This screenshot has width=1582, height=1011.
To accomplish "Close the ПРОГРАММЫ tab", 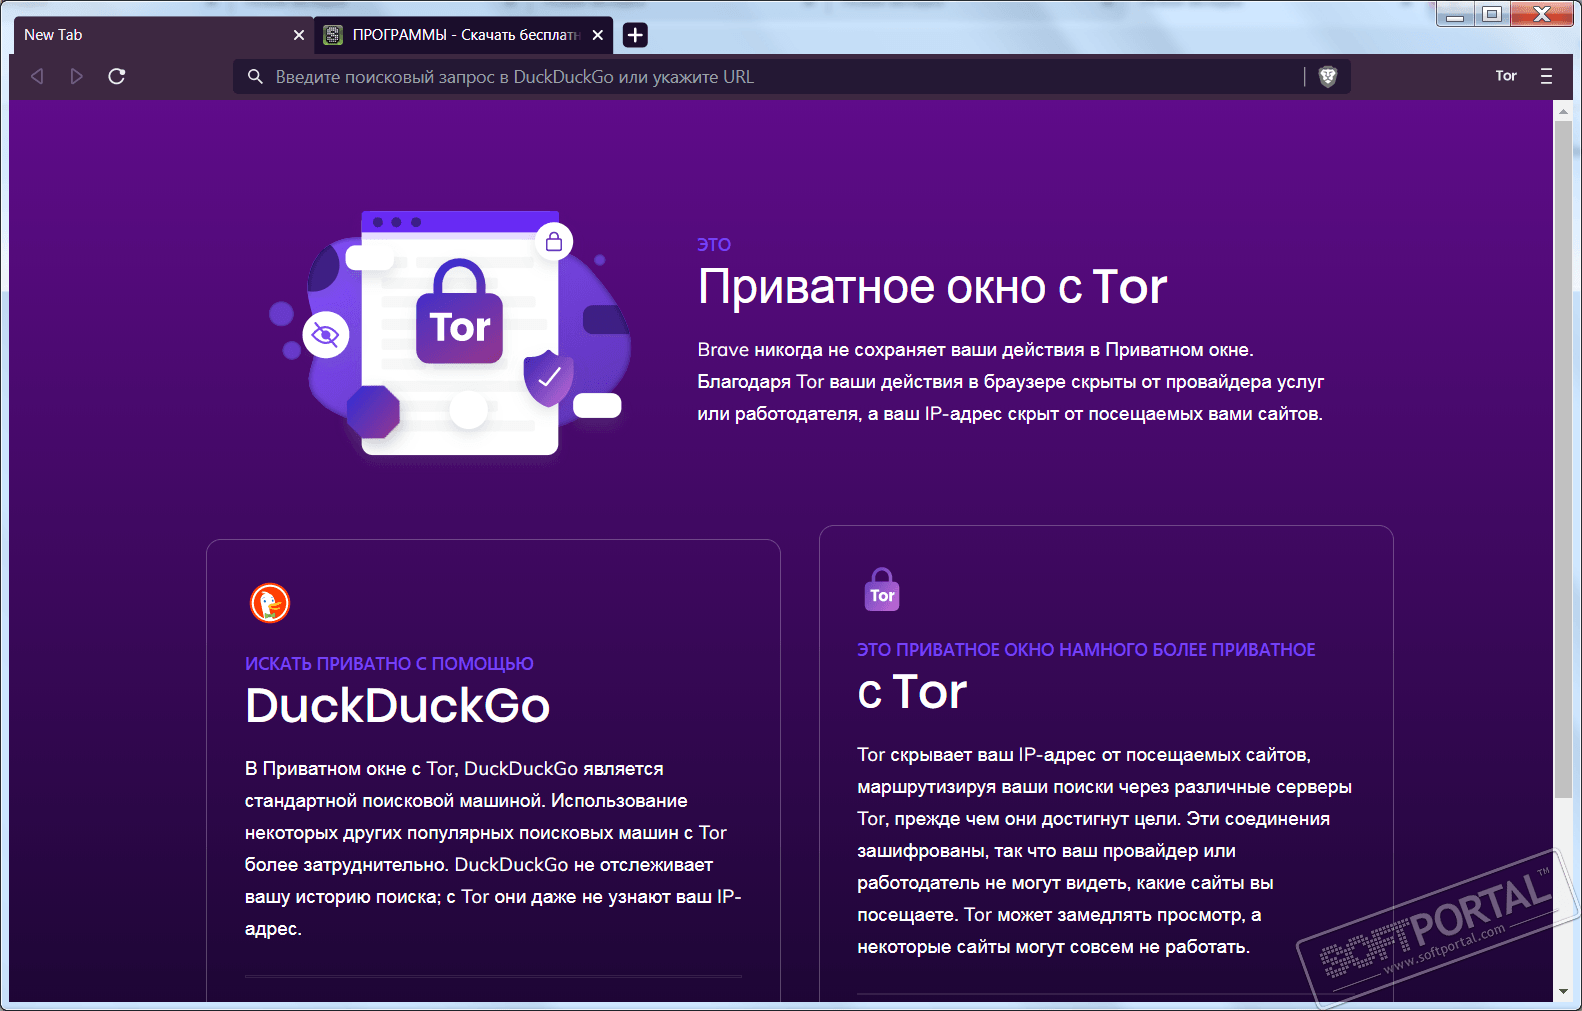I will (x=597, y=35).
